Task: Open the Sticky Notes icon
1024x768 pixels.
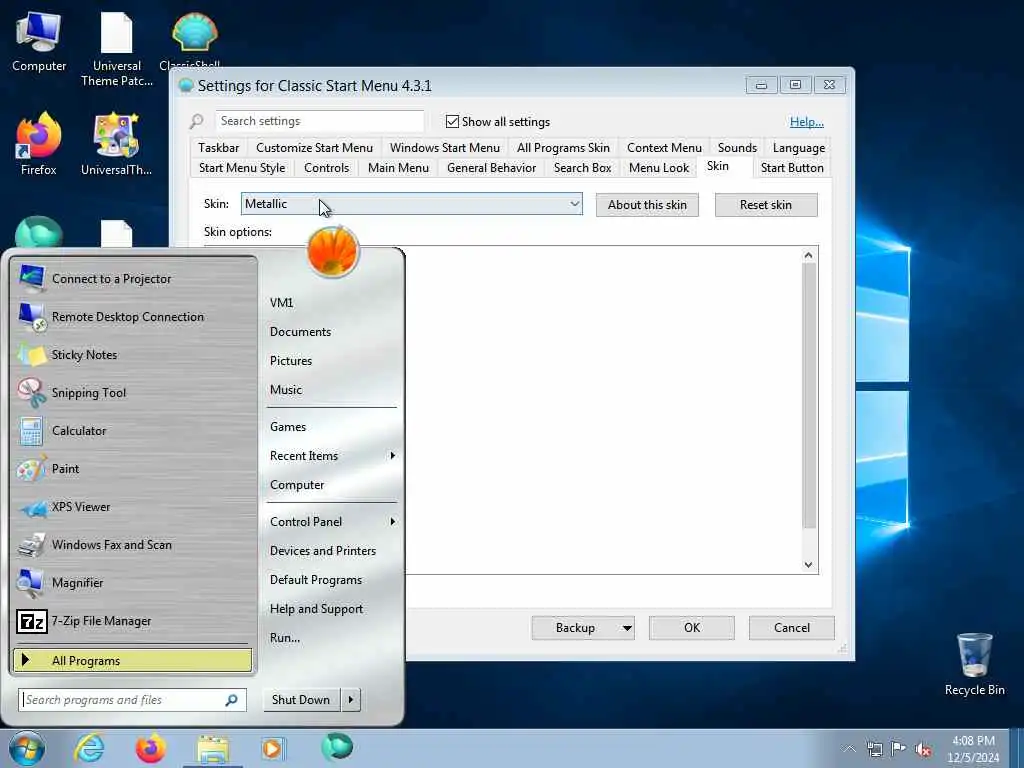Action: pos(31,355)
